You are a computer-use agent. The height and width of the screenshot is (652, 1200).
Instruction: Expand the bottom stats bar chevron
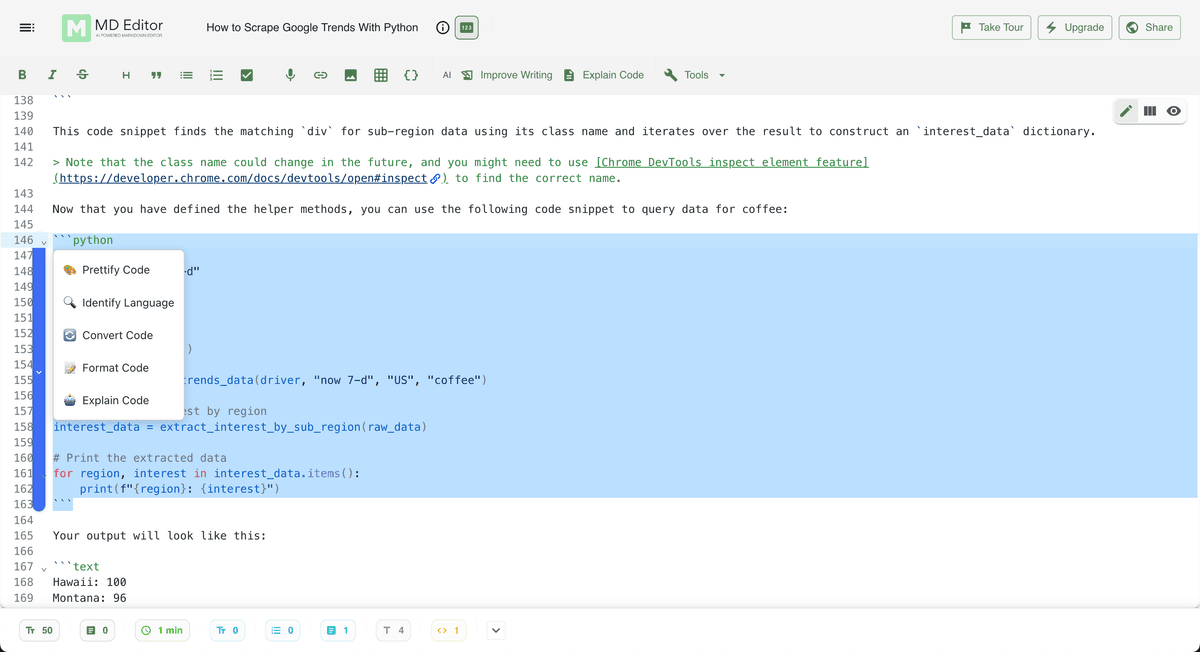[x=496, y=630]
